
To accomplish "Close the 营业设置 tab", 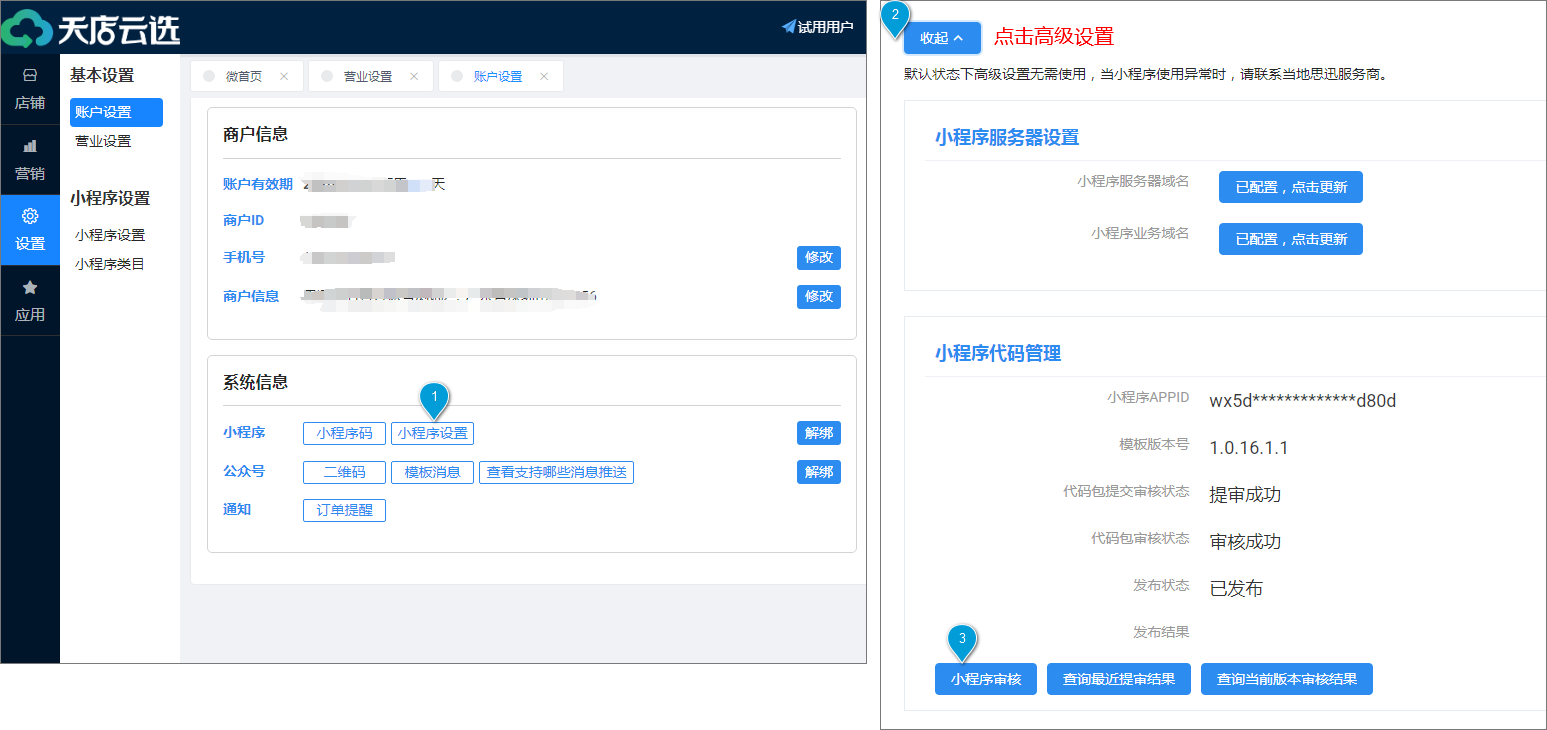I will (414, 76).
